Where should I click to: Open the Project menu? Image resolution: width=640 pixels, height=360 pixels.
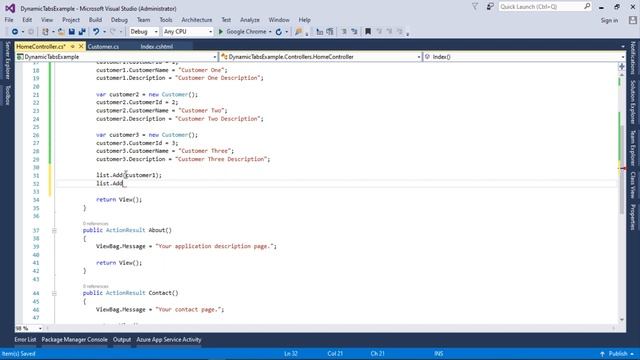(71, 20)
